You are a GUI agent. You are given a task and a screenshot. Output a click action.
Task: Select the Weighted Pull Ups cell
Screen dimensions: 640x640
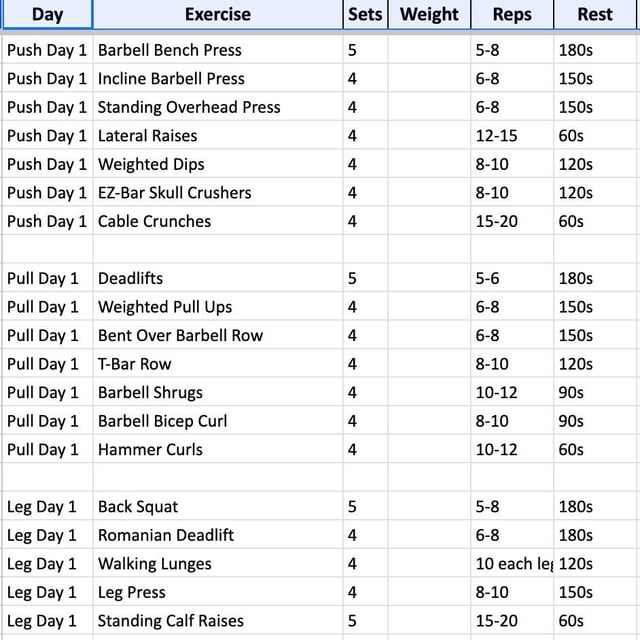[x=218, y=307]
